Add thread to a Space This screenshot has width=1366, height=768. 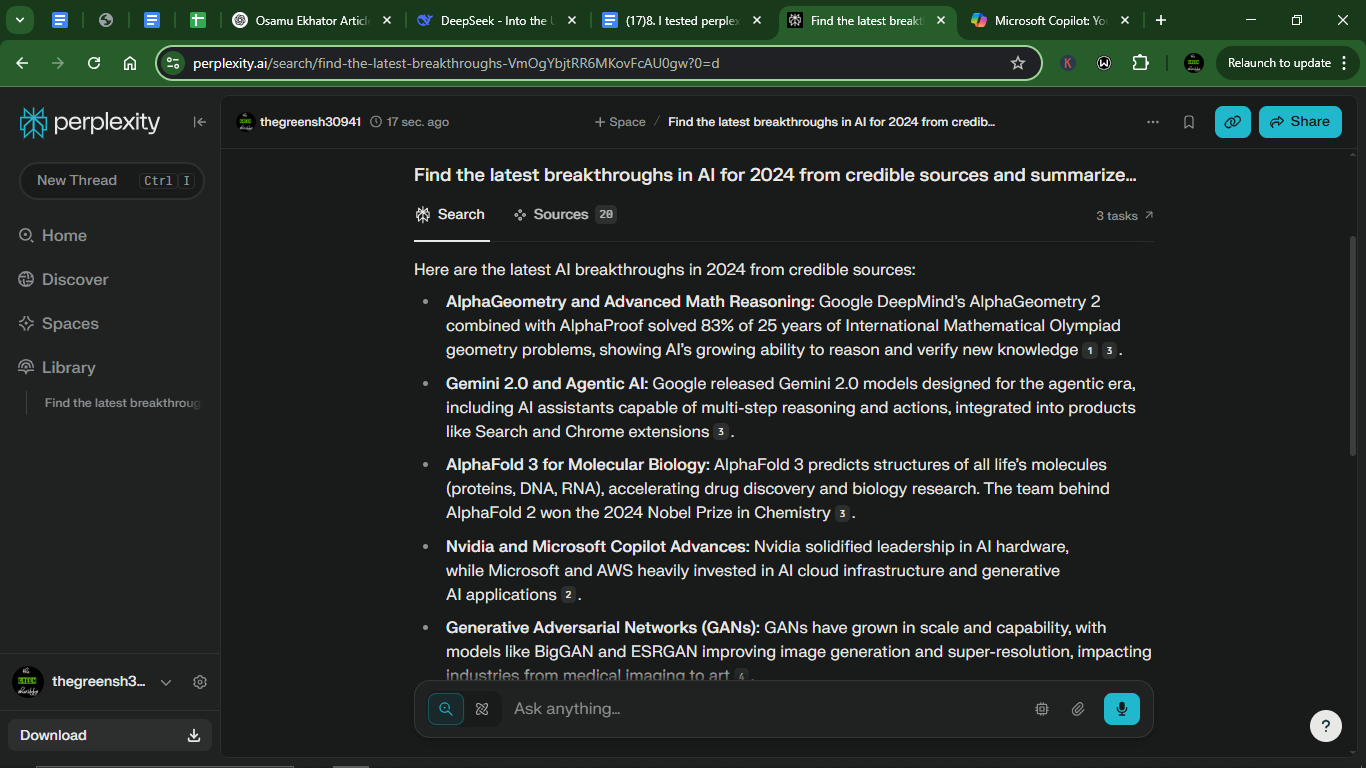[x=620, y=122]
